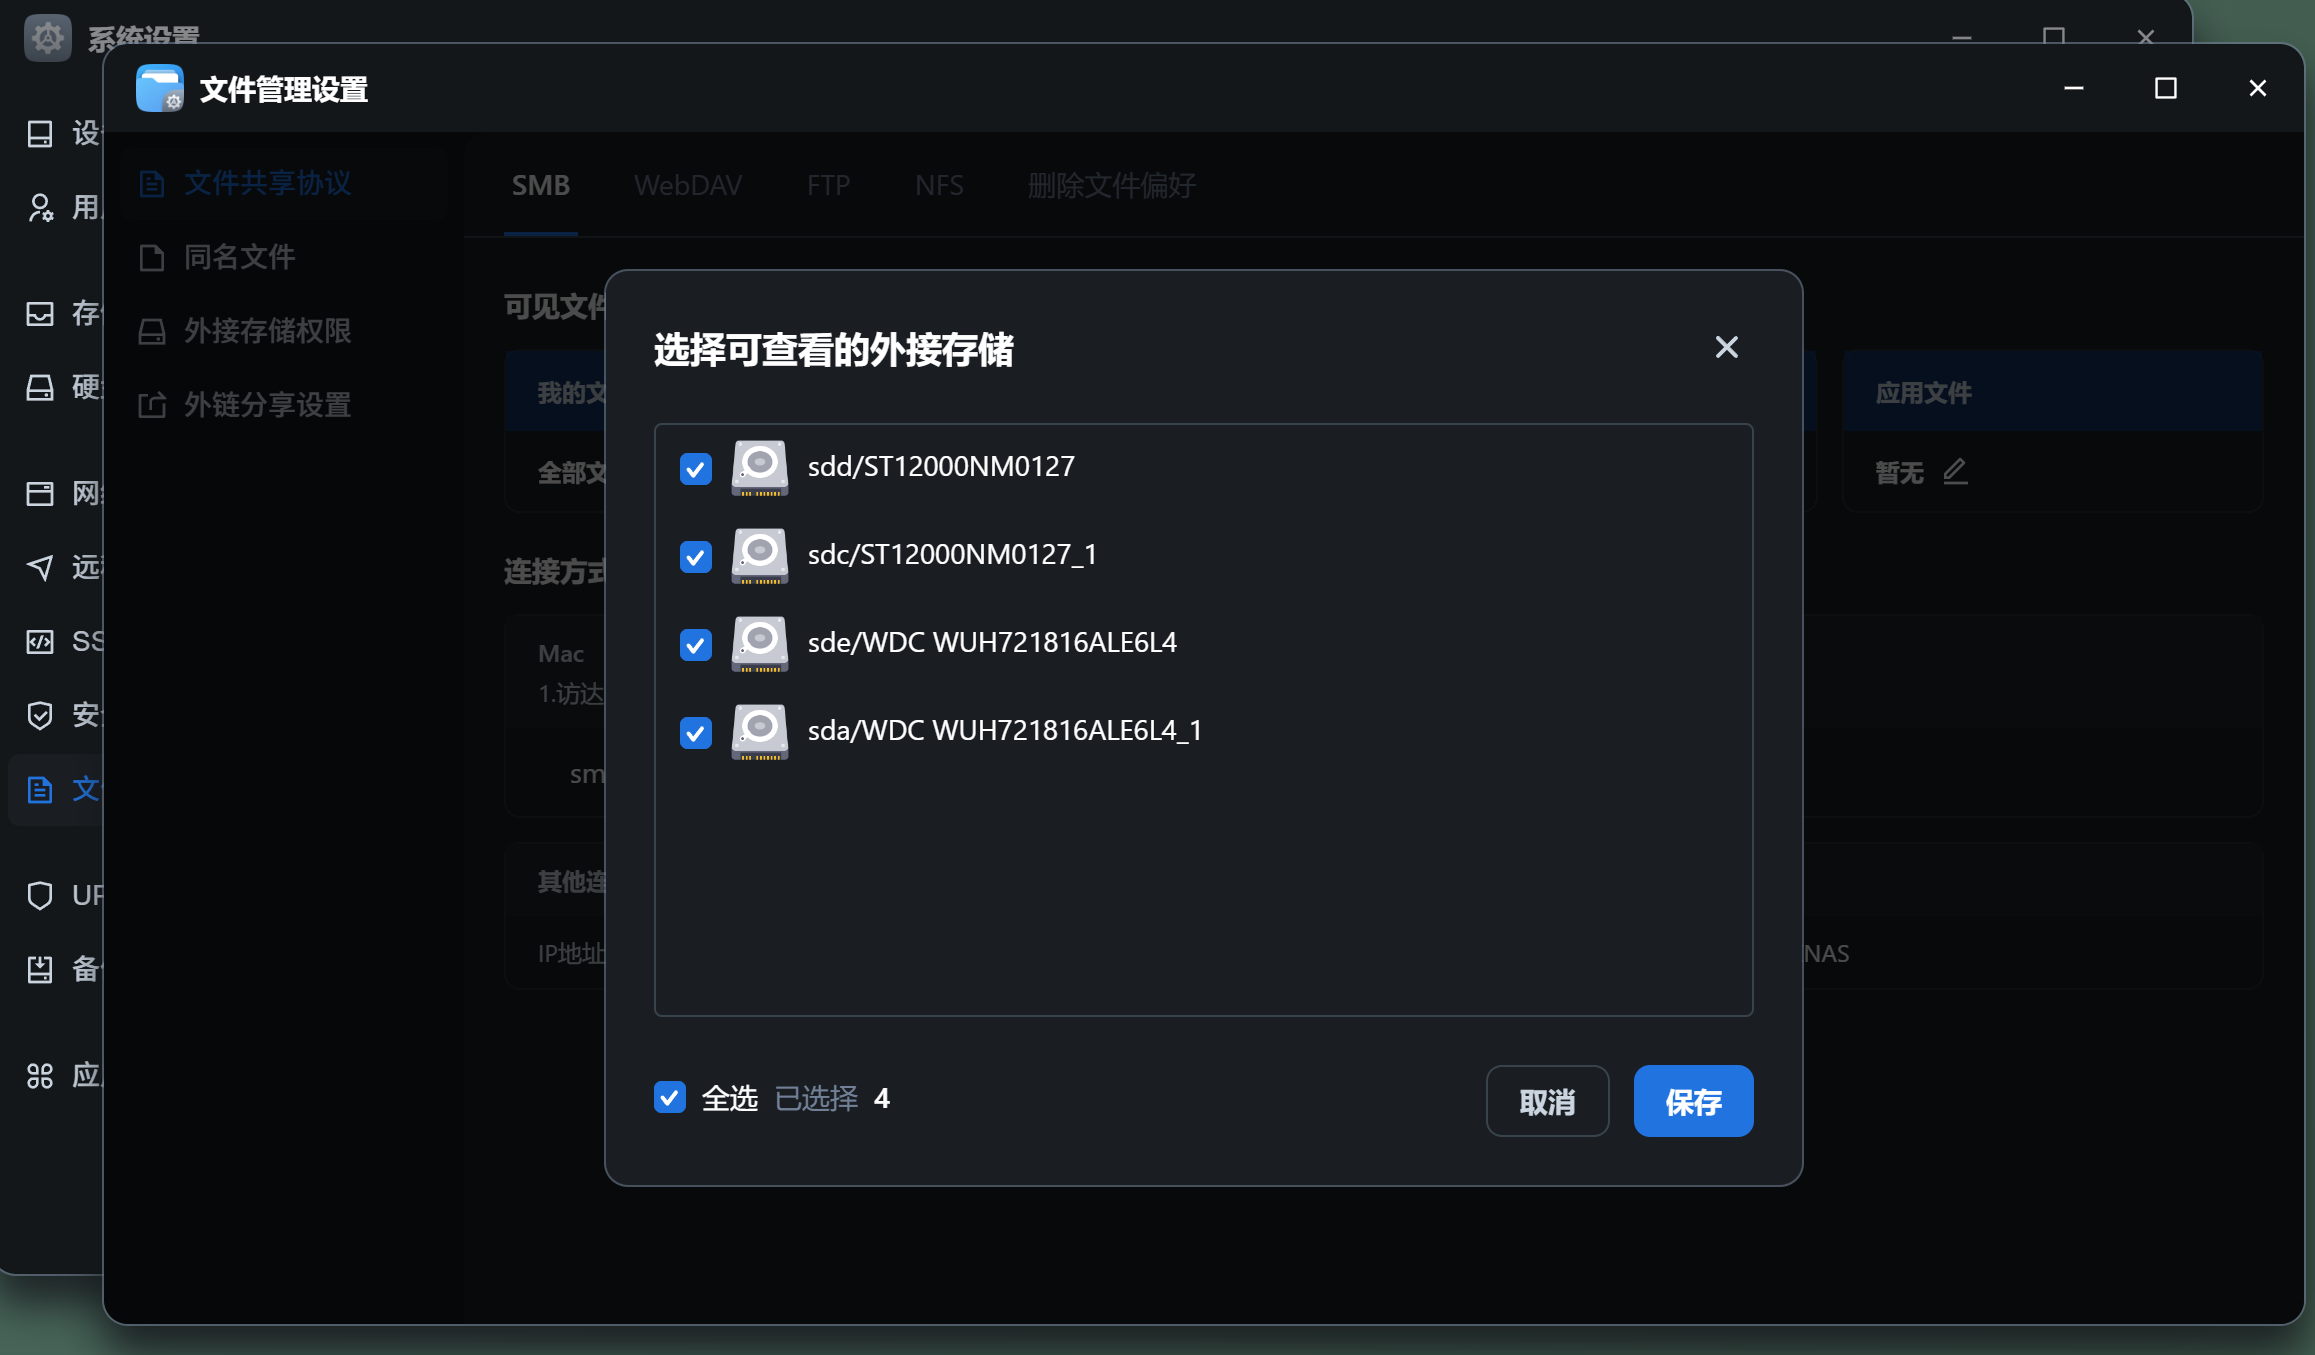Click the 保存 save button
This screenshot has height=1355, width=2315.
1693,1101
